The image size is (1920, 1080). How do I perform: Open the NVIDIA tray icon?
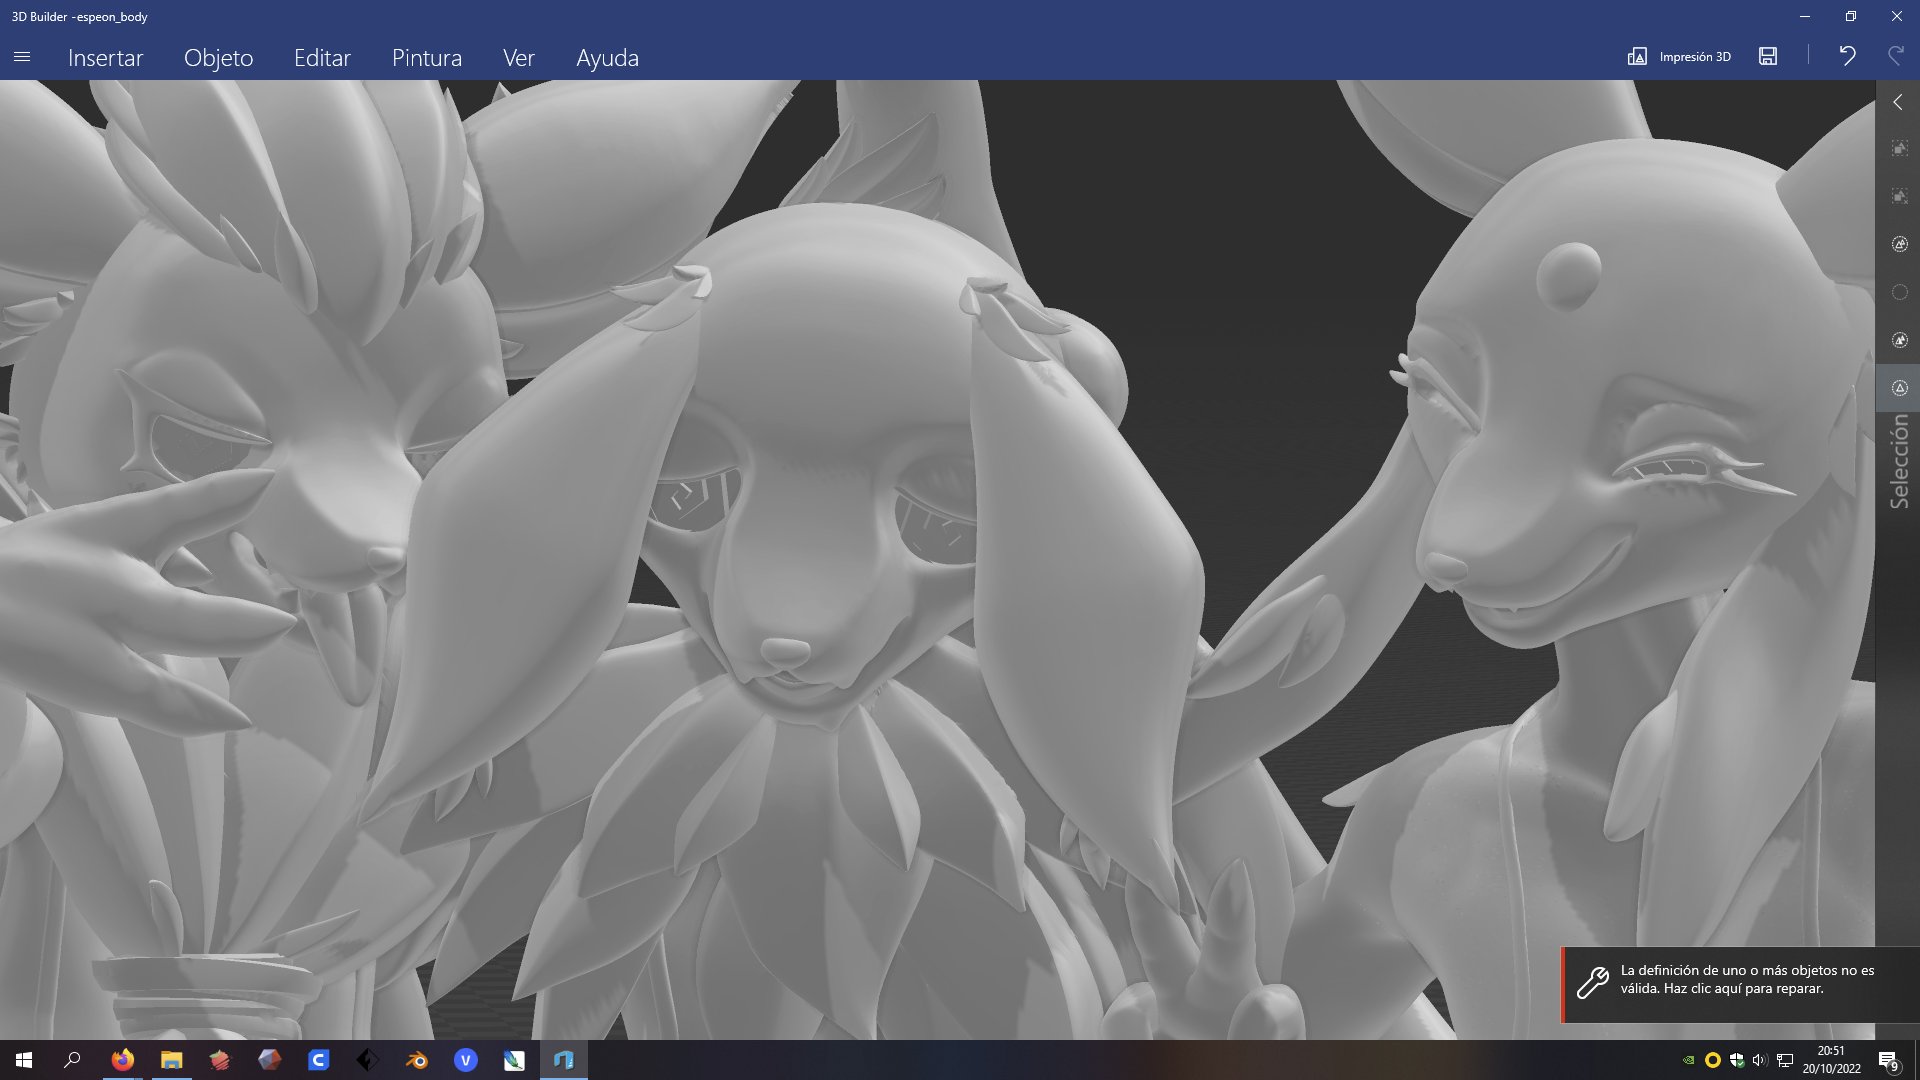[x=1689, y=1060]
